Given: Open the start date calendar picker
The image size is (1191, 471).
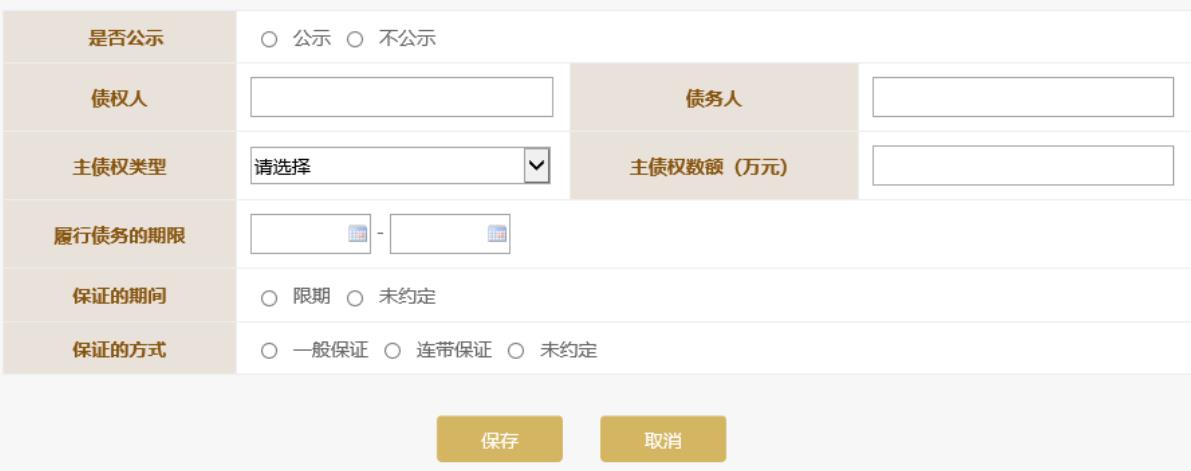Looking at the screenshot, I should (x=357, y=234).
